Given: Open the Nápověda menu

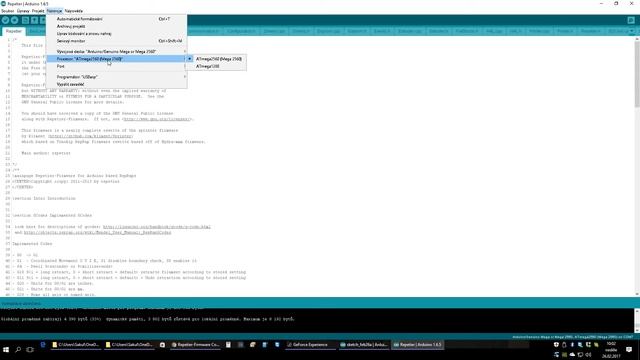Looking at the screenshot, I should tap(73, 11).
